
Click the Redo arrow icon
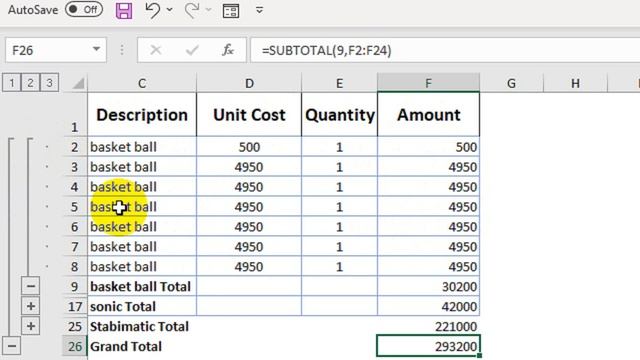(x=191, y=10)
